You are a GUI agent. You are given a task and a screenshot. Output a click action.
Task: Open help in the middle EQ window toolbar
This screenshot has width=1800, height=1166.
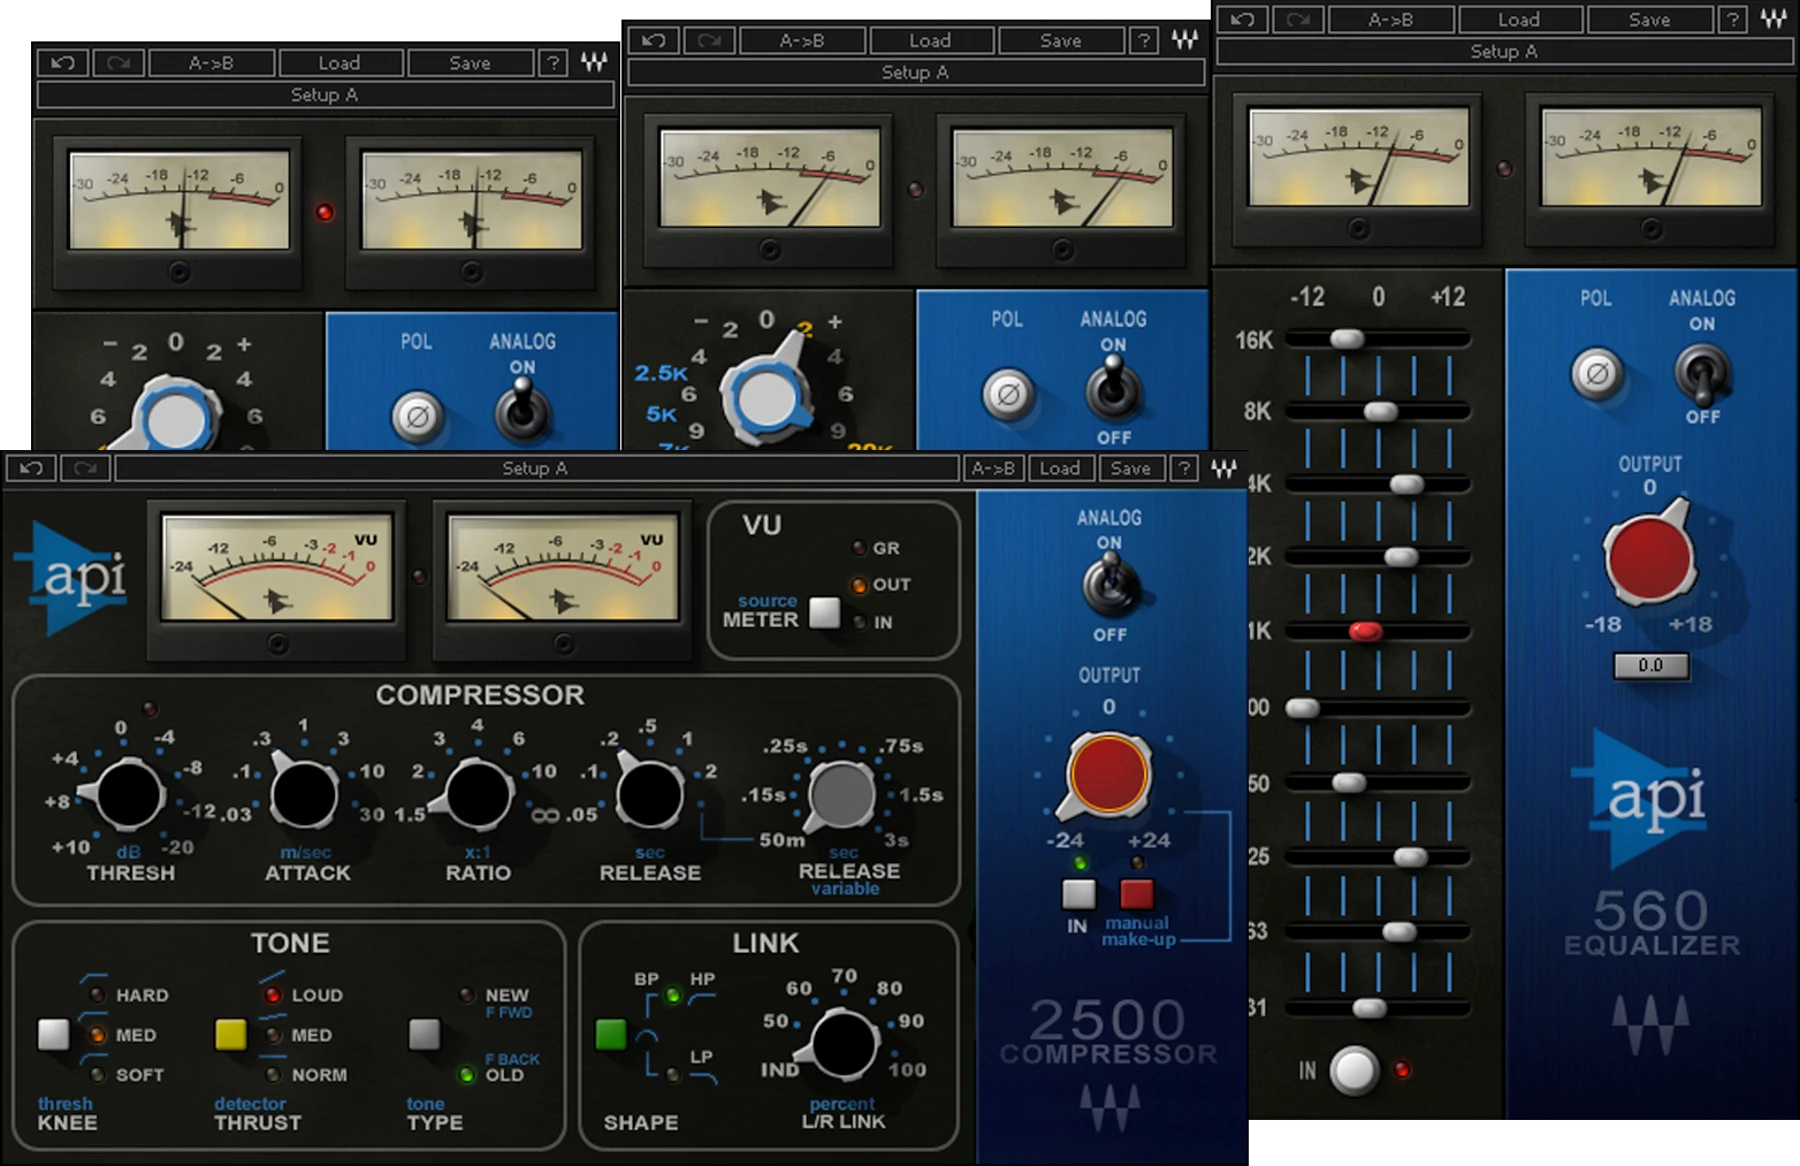pyautogui.click(x=1144, y=40)
